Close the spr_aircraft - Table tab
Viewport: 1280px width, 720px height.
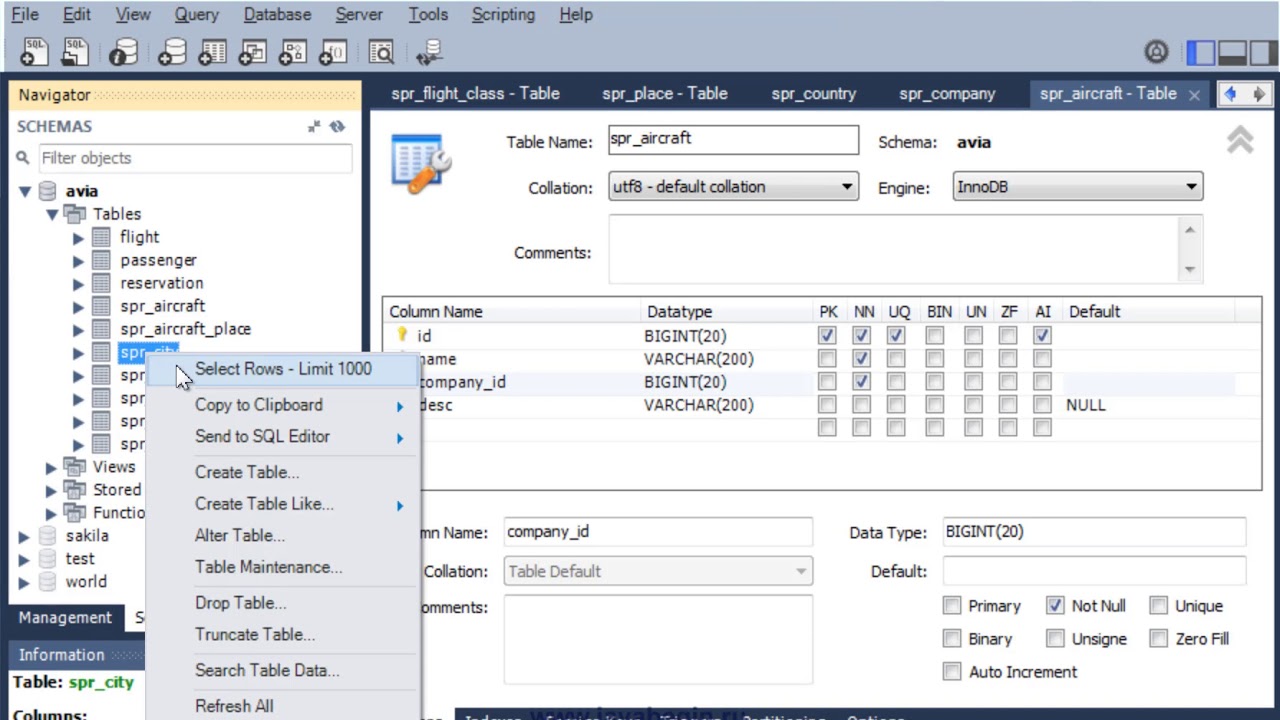[x=1194, y=94]
